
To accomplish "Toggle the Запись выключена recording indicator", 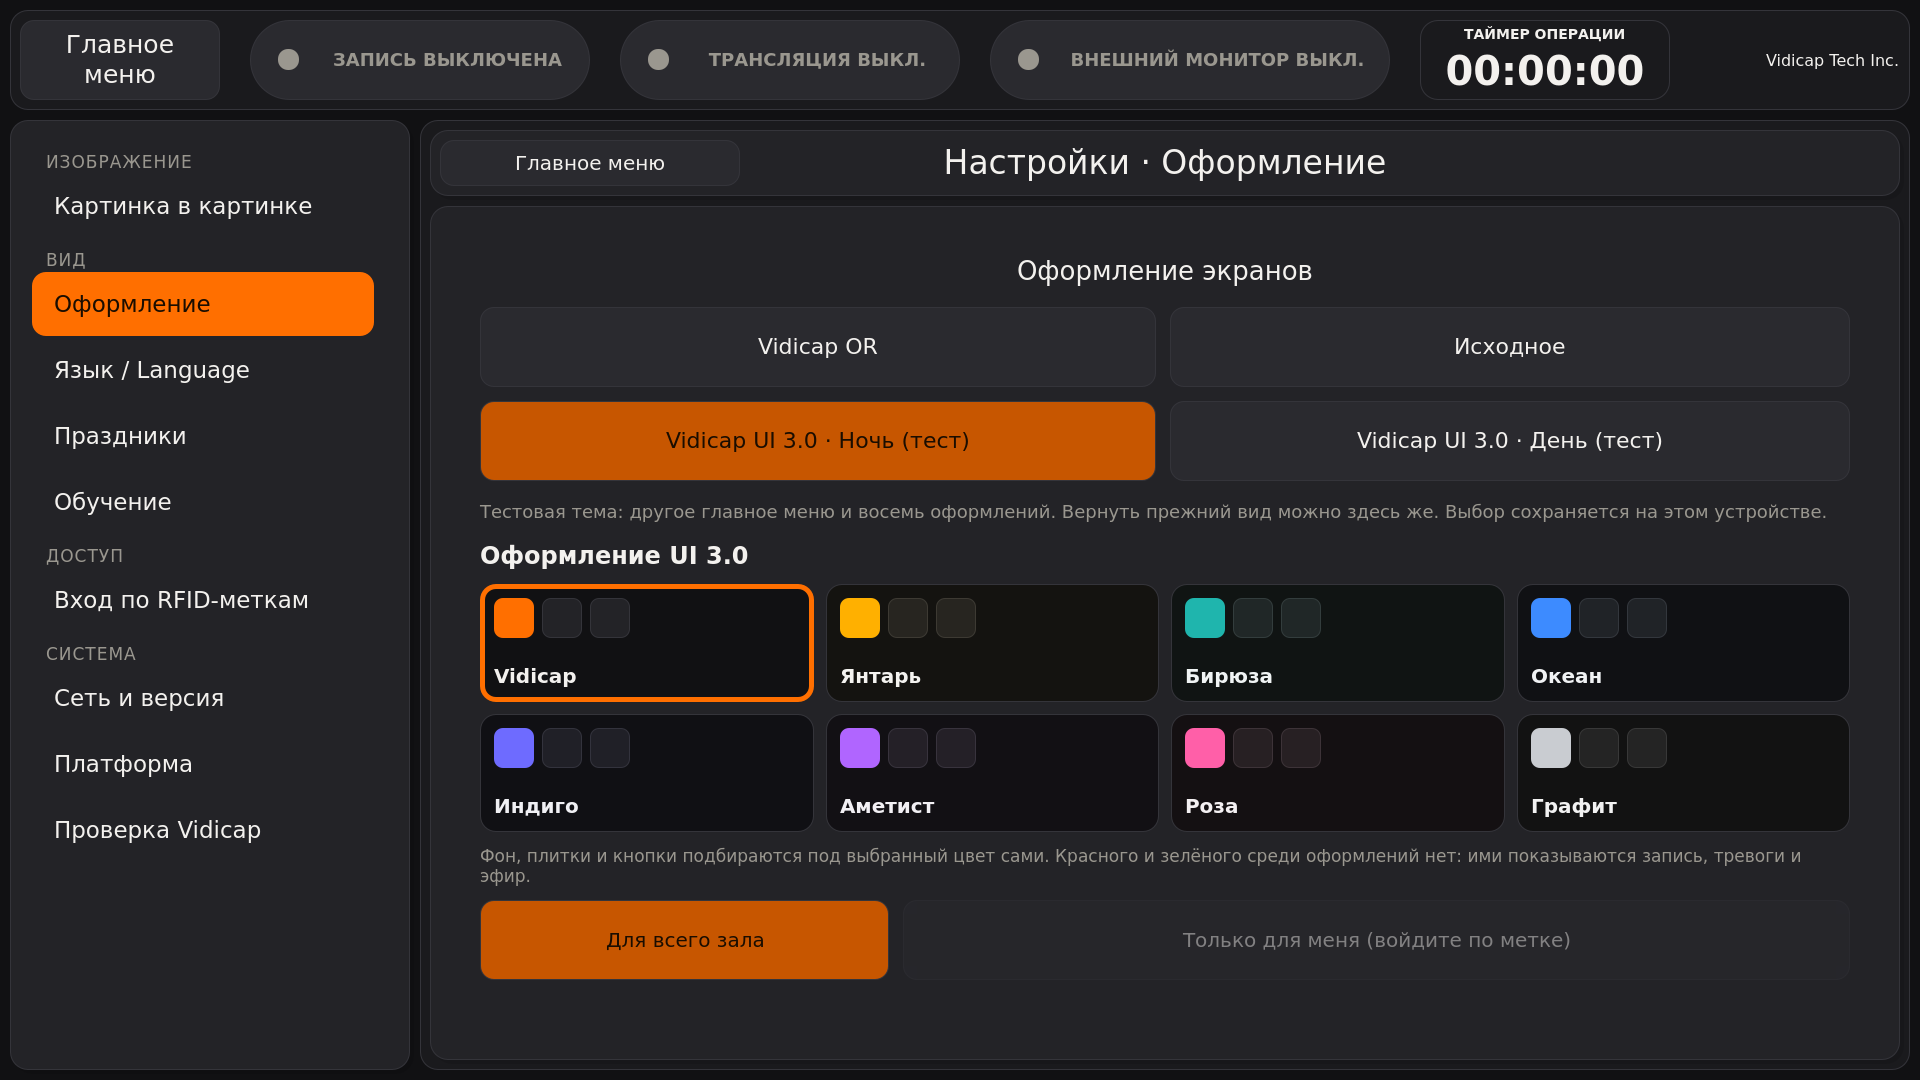I will [420, 60].
